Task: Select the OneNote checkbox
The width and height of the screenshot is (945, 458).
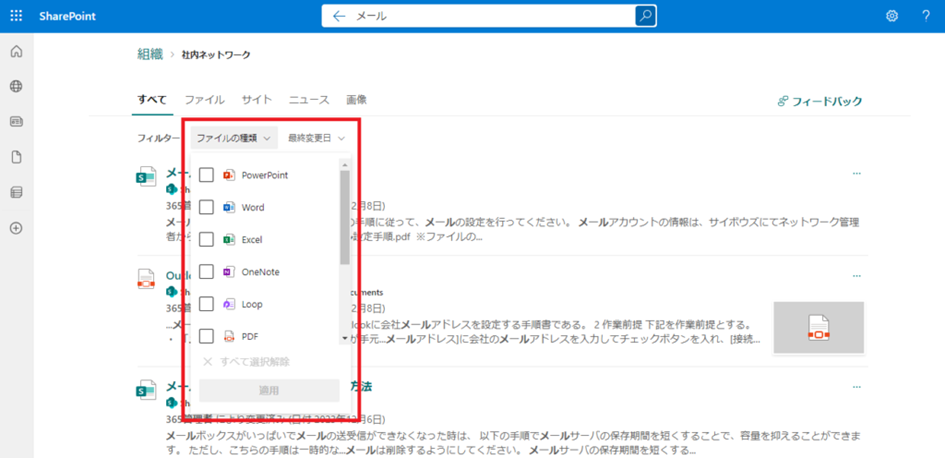Action: 206,272
